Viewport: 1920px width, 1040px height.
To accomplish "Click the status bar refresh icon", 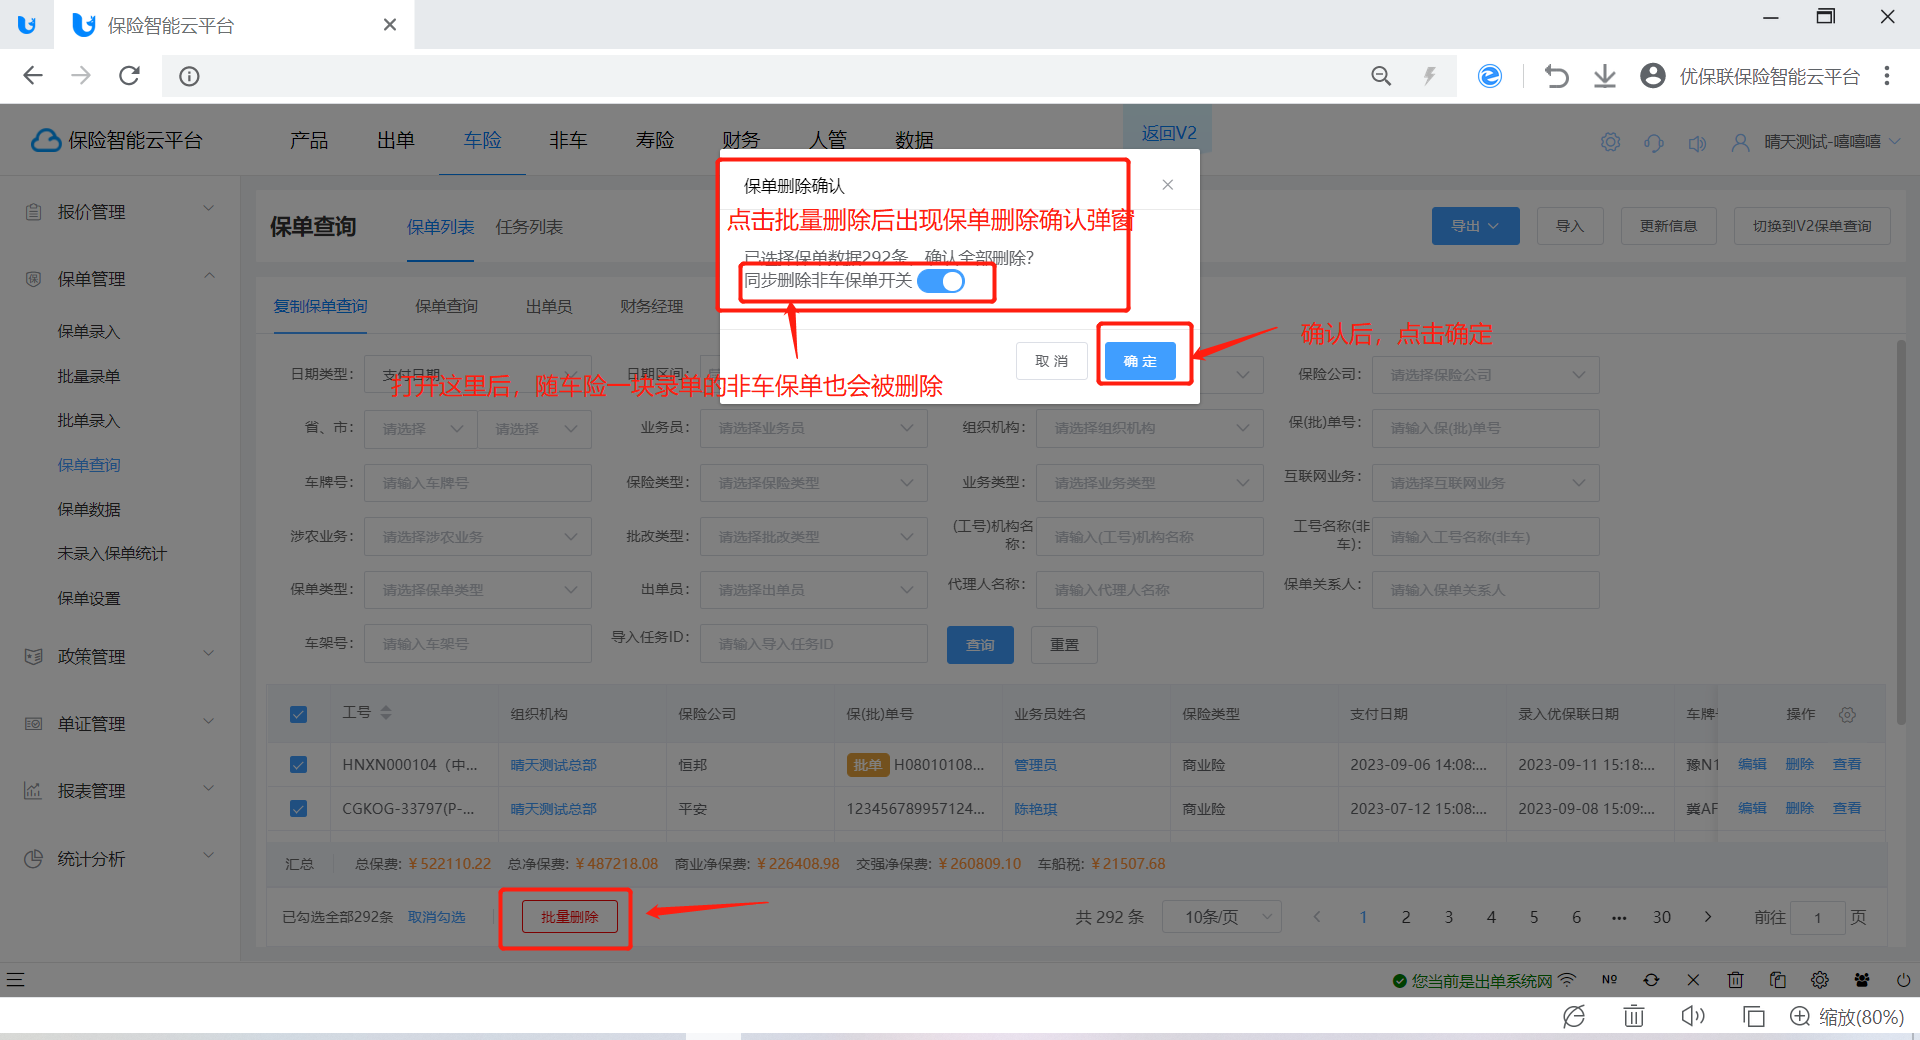I will (1651, 980).
